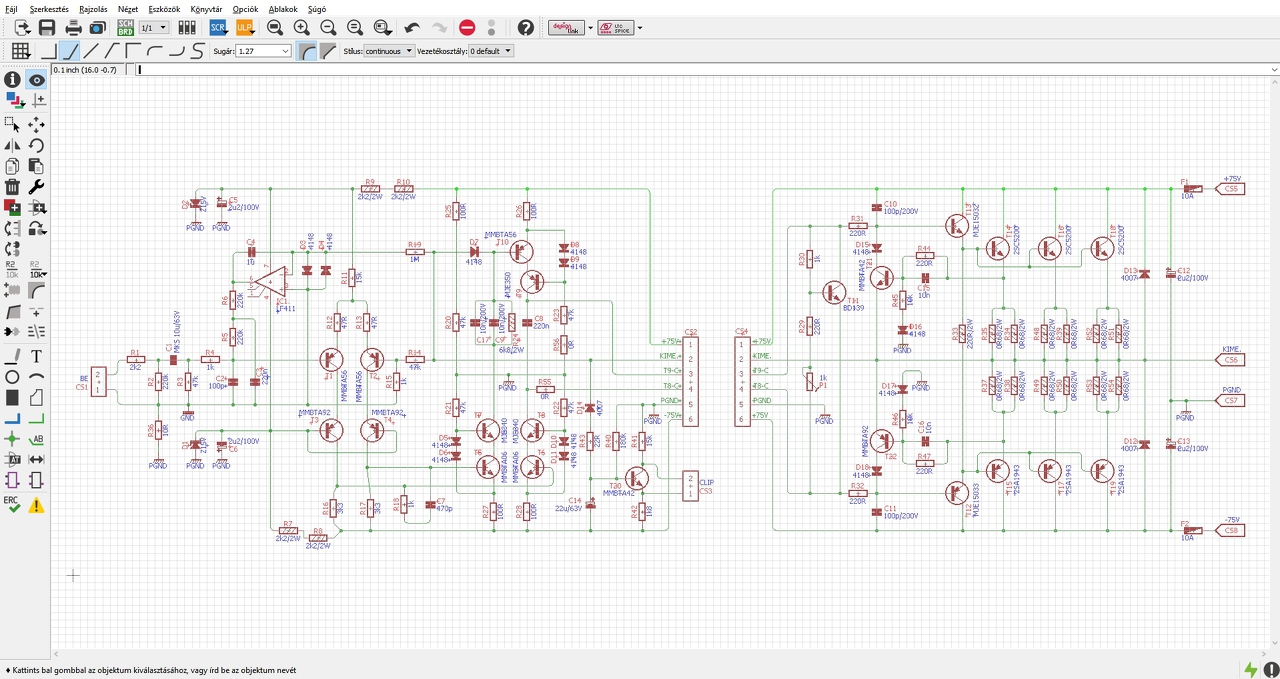1280x679 pixels.
Task: Select the Delete trash can tool
Action: tap(12, 187)
